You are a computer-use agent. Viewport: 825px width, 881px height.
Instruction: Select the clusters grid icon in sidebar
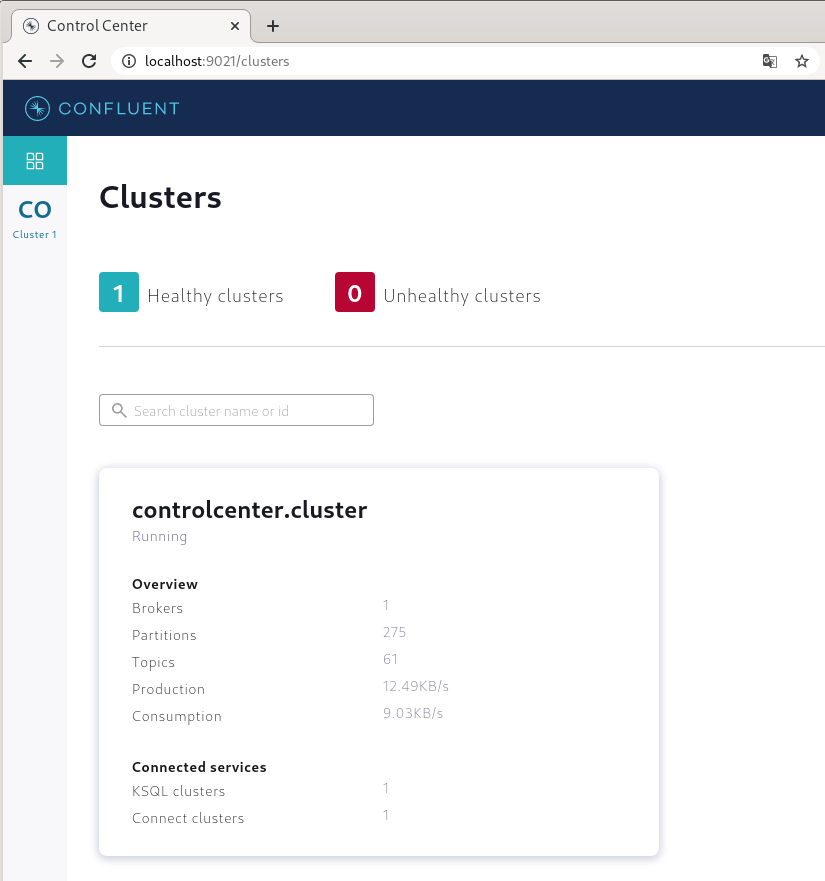[x=34, y=160]
